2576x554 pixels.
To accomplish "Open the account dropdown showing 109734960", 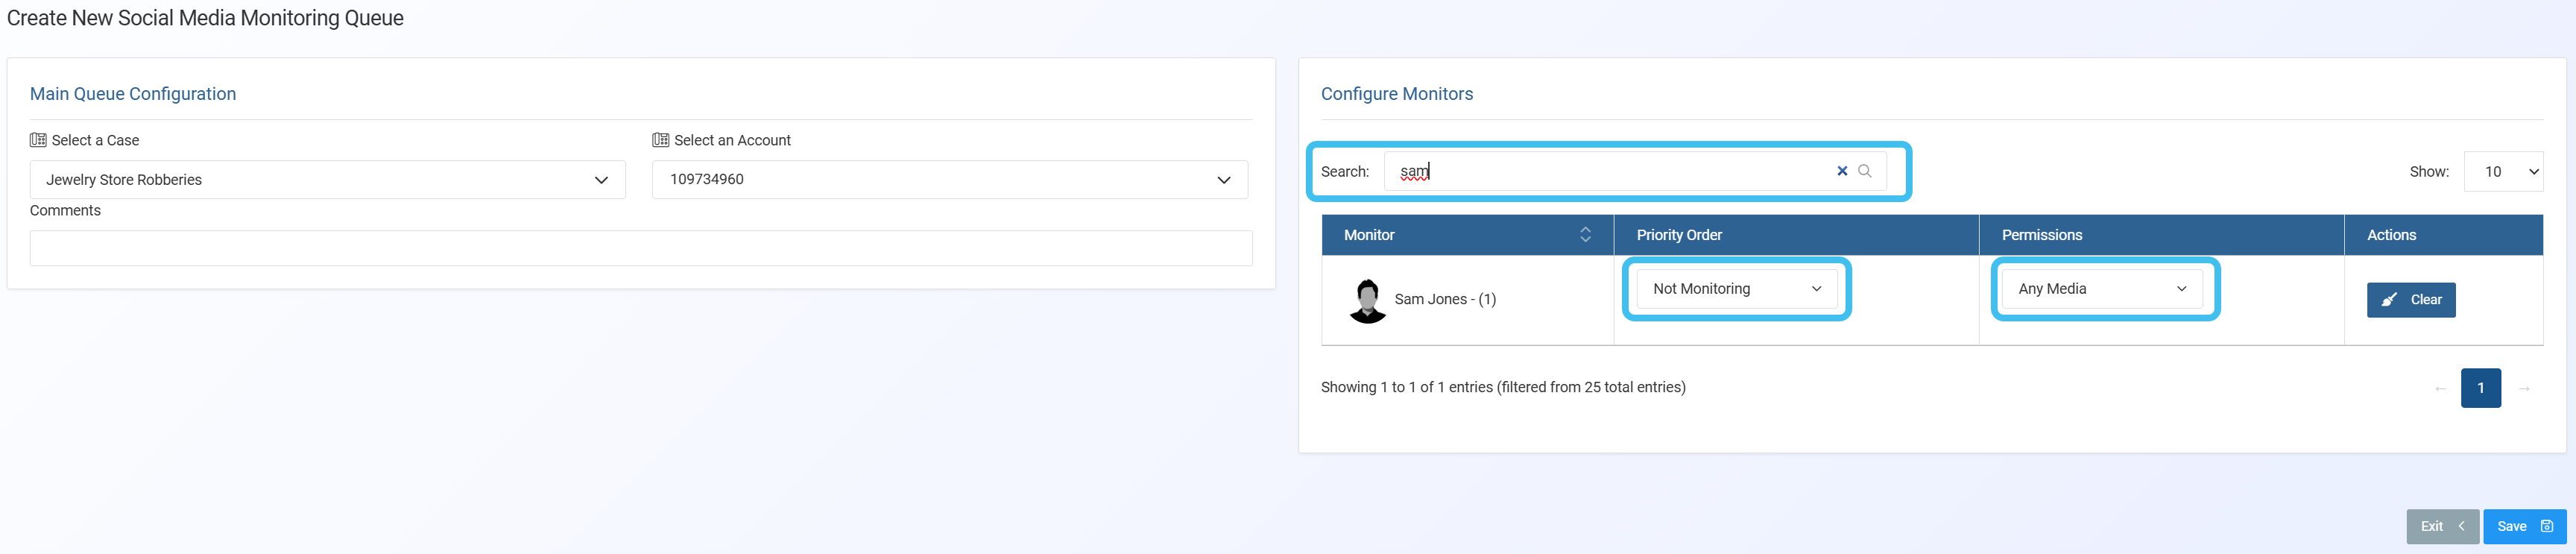I will [x=949, y=180].
